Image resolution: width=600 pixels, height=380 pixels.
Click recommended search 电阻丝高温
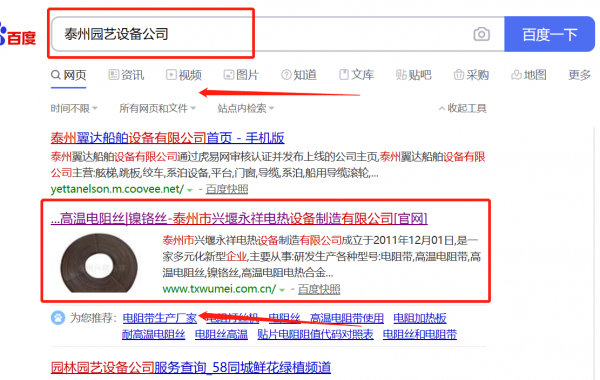click(x=221, y=334)
